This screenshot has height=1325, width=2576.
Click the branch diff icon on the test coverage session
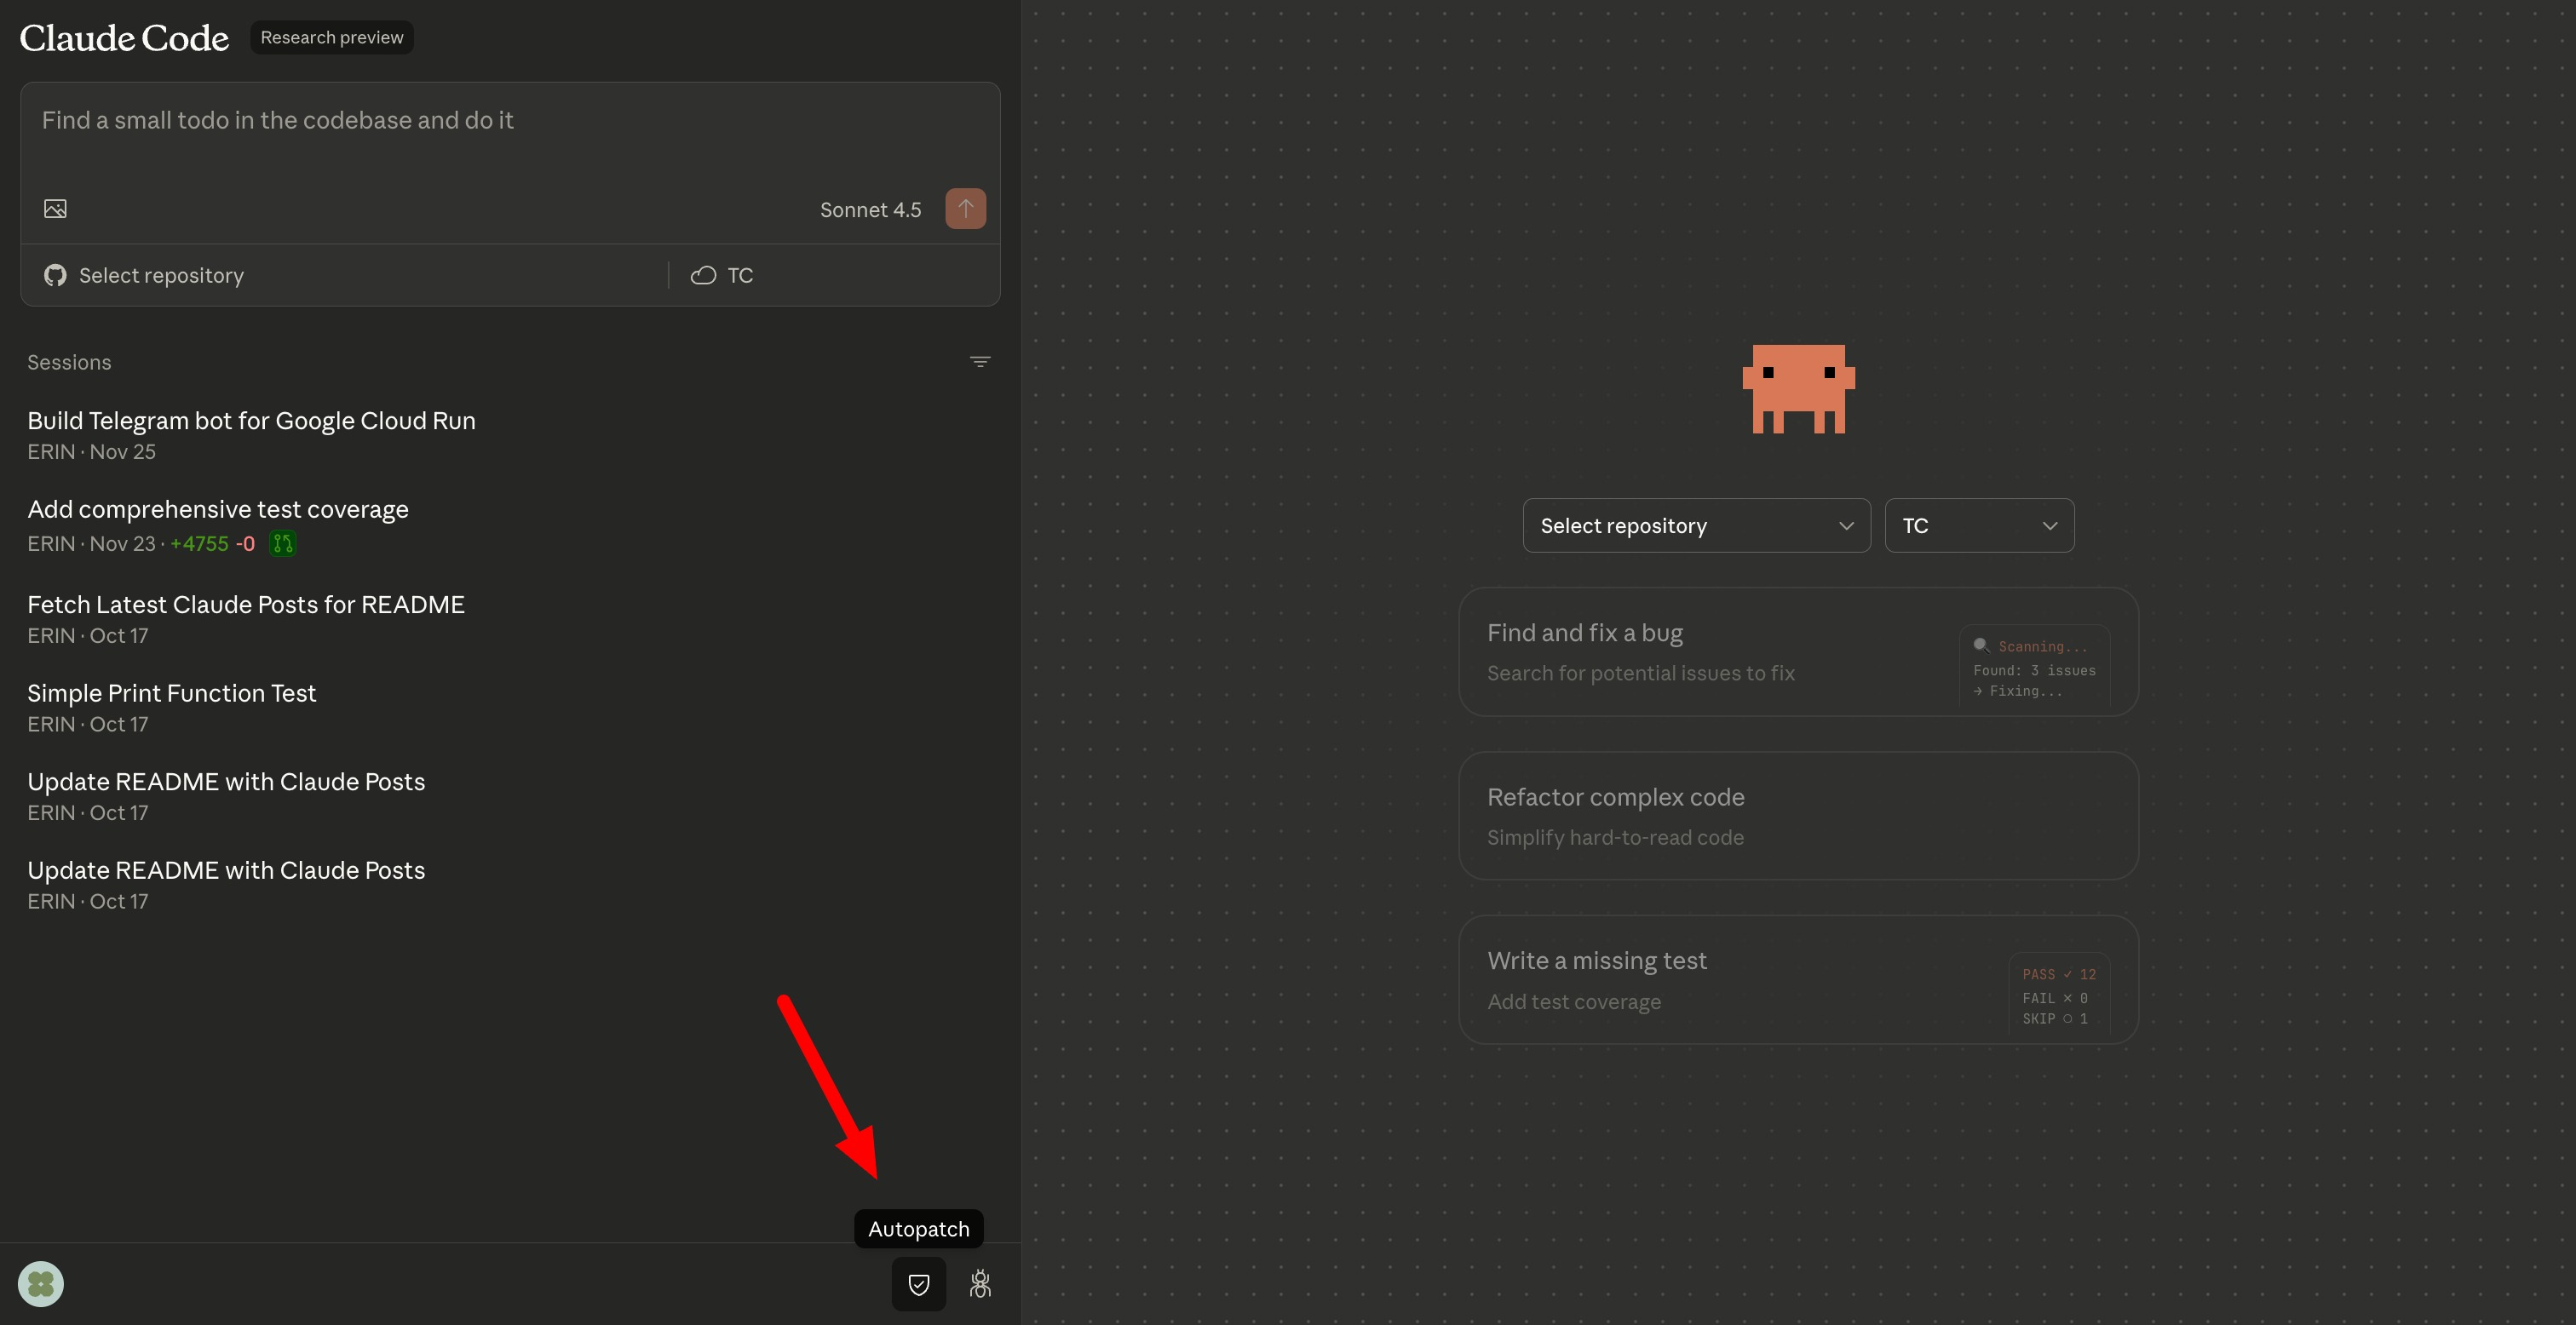tap(281, 544)
